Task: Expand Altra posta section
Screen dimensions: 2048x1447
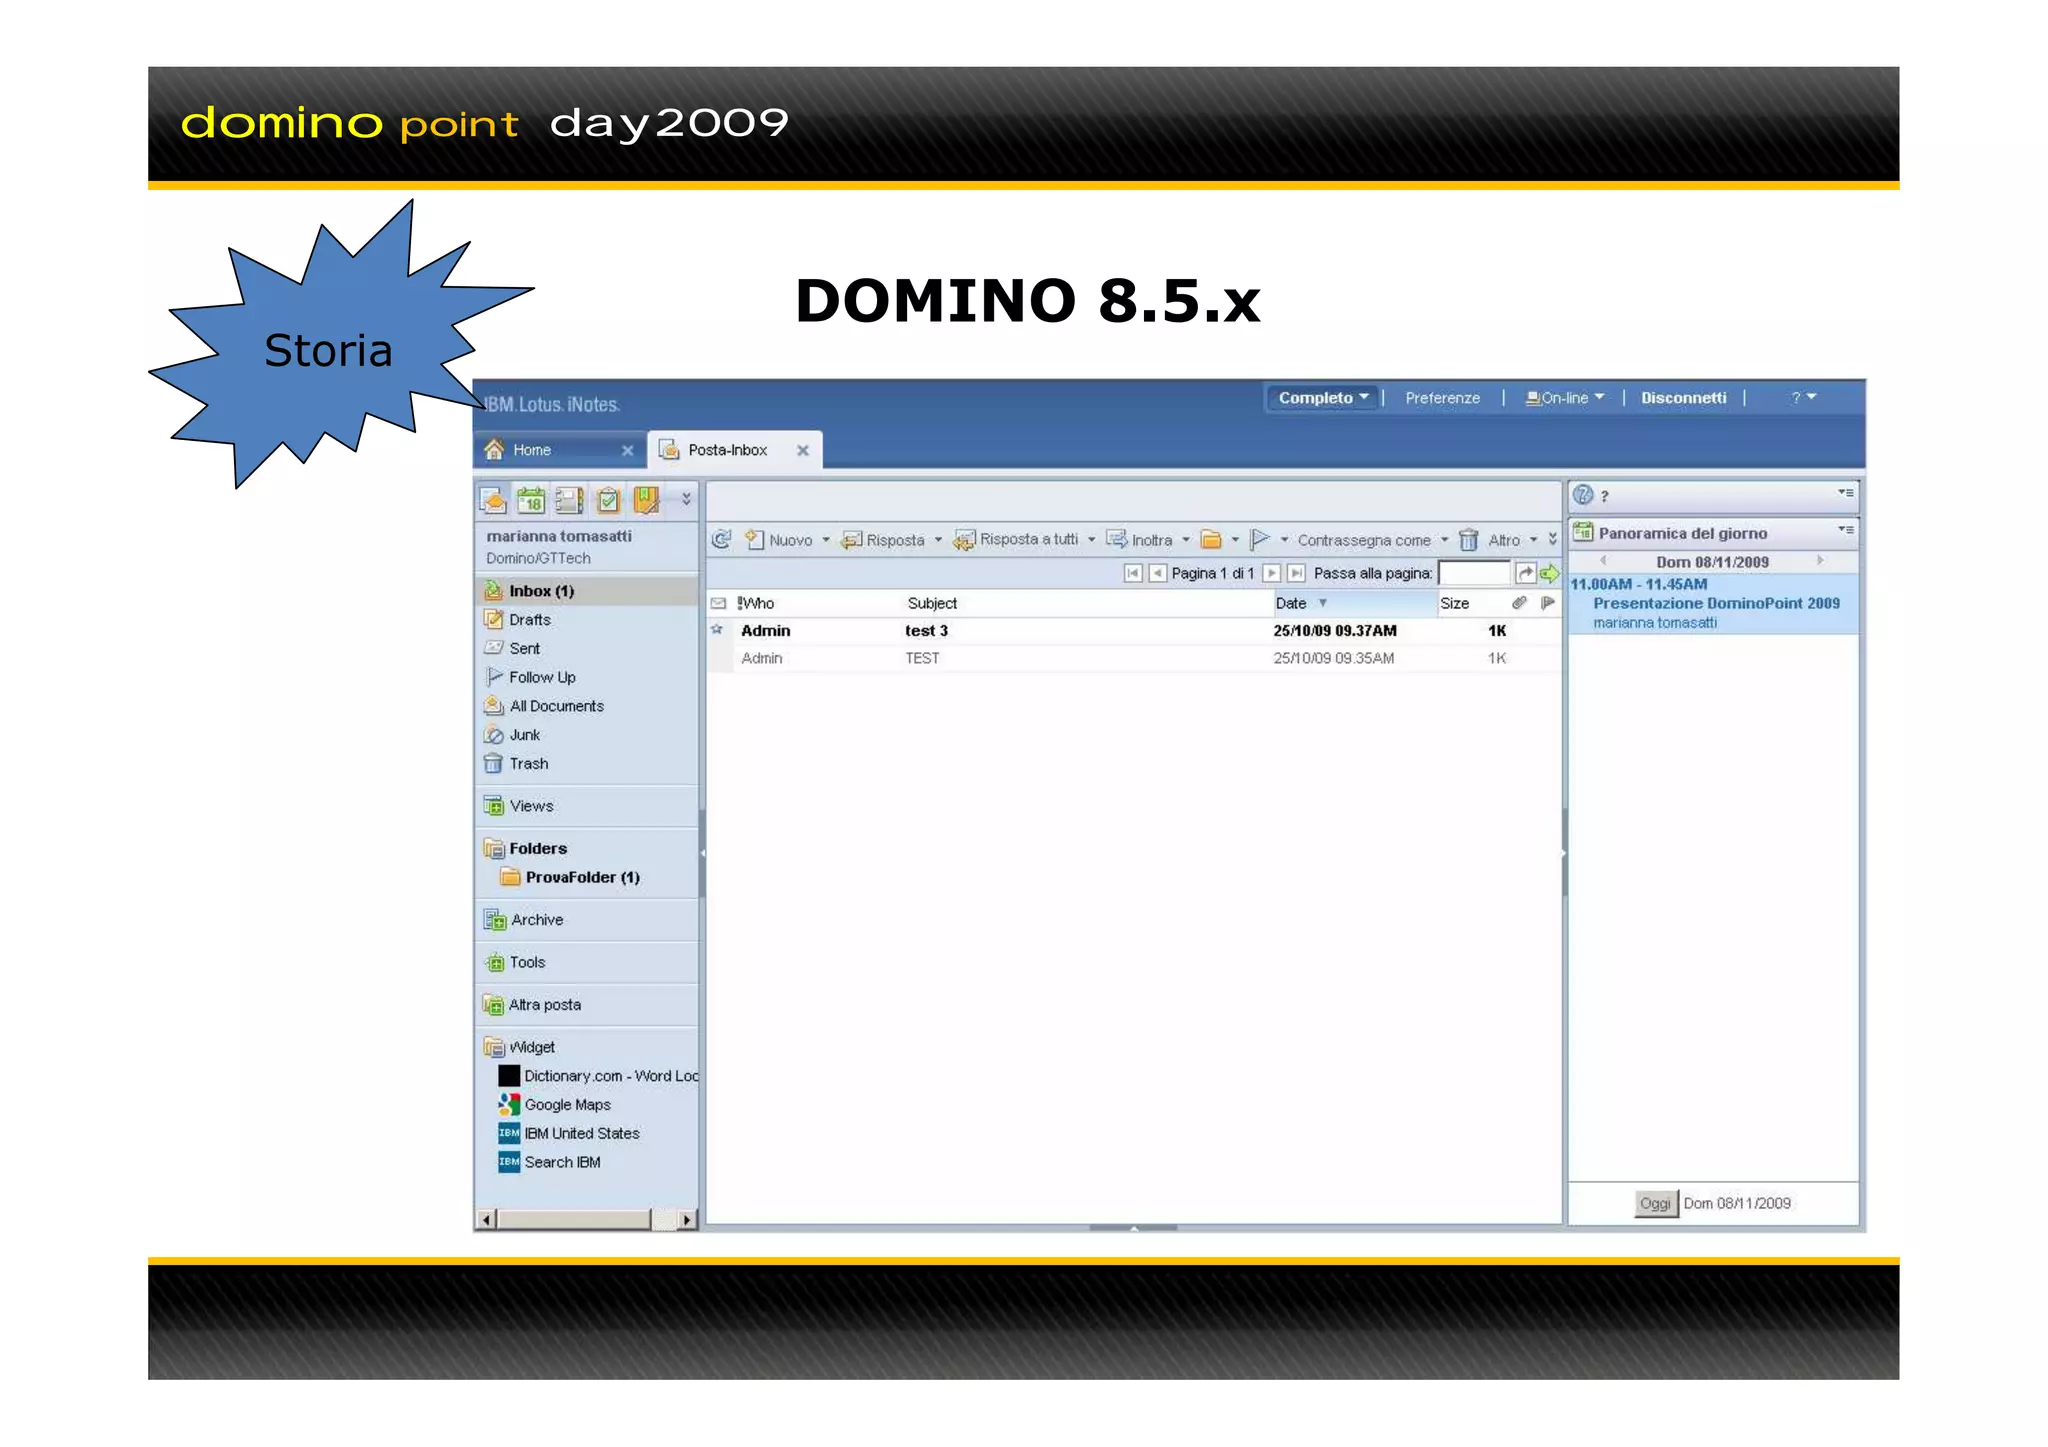Action: 544,1005
